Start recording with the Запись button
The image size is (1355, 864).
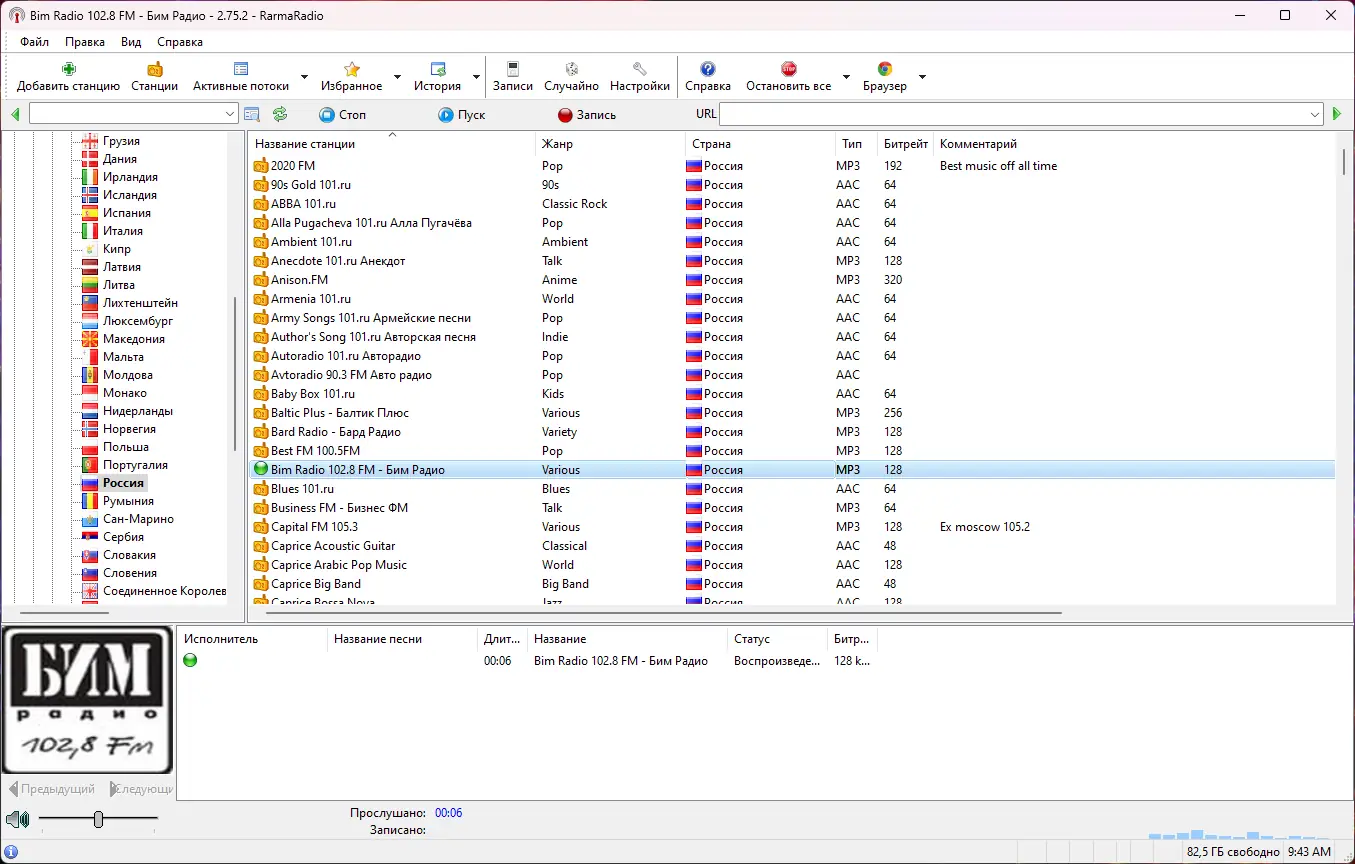click(x=587, y=115)
